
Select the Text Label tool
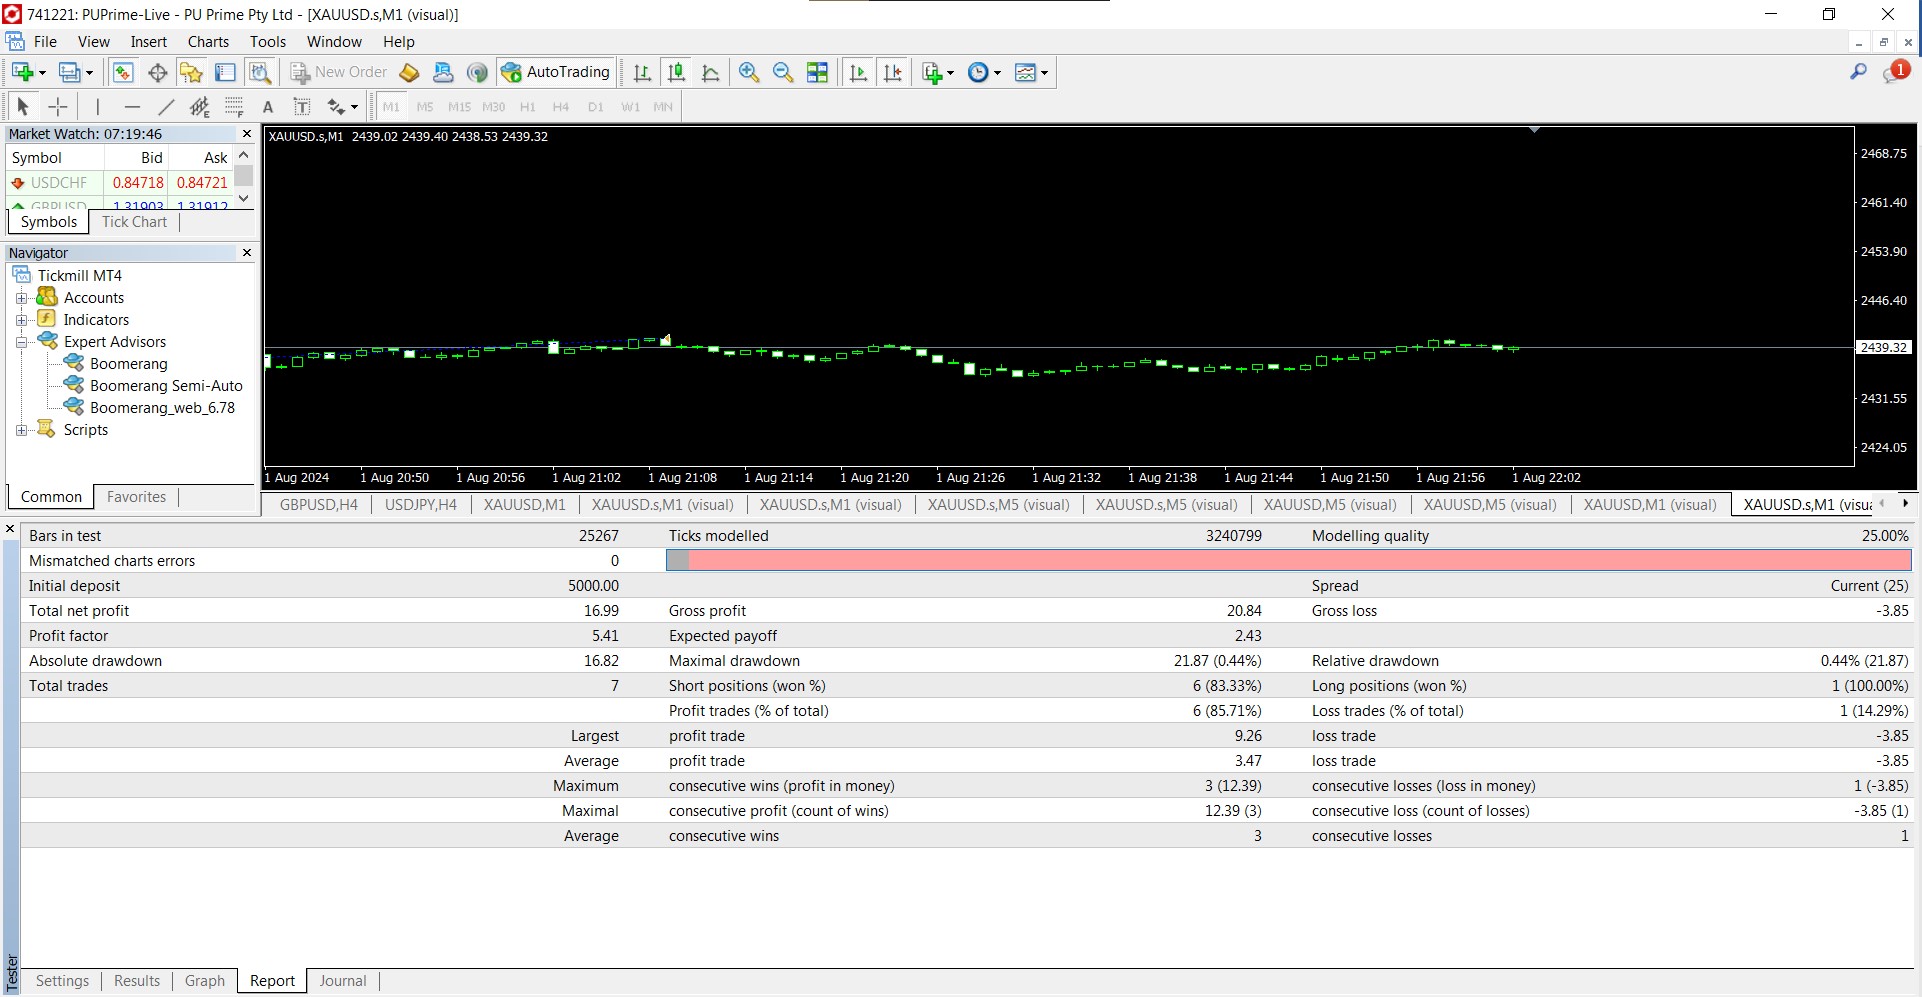coord(302,106)
